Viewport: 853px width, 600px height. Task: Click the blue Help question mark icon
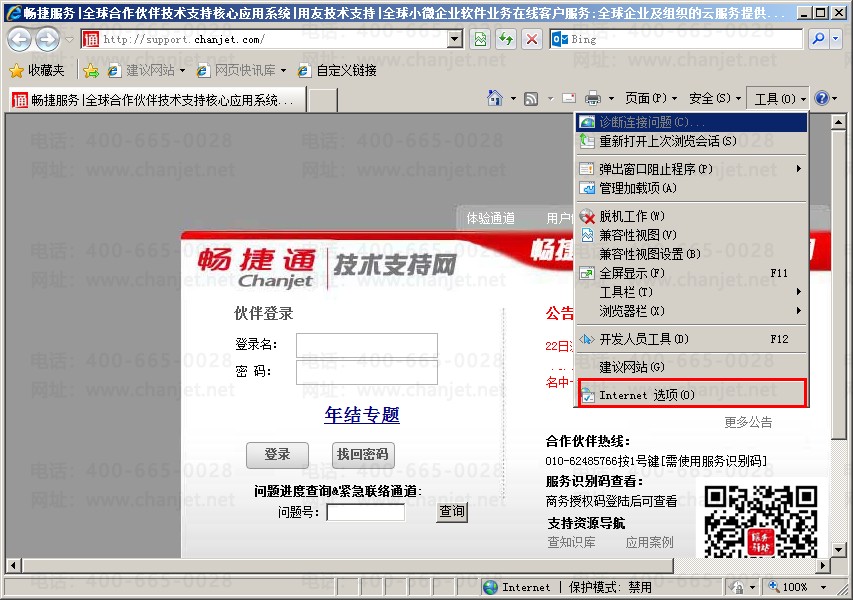[x=821, y=98]
